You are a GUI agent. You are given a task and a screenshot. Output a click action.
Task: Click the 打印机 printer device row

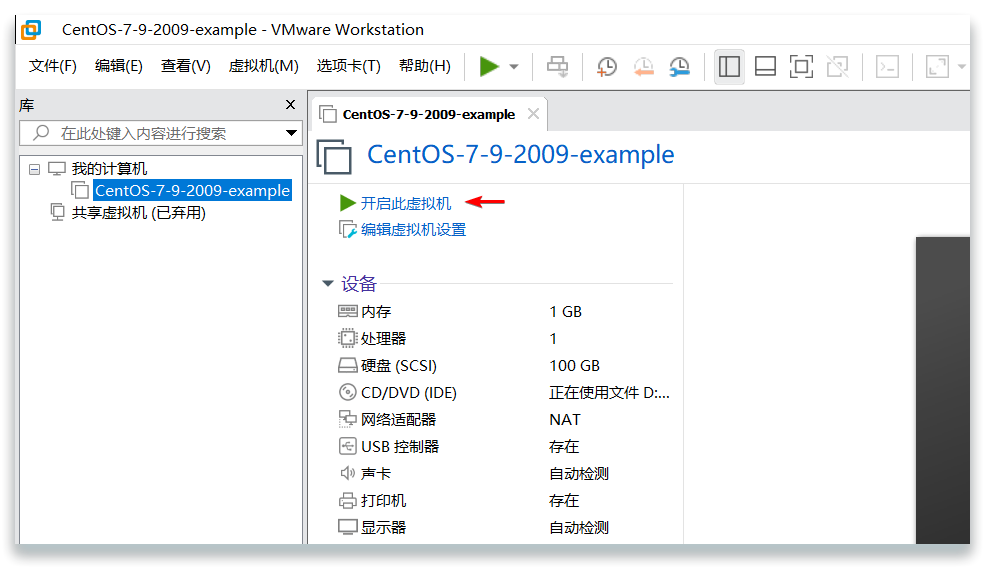click(x=504, y=501)
